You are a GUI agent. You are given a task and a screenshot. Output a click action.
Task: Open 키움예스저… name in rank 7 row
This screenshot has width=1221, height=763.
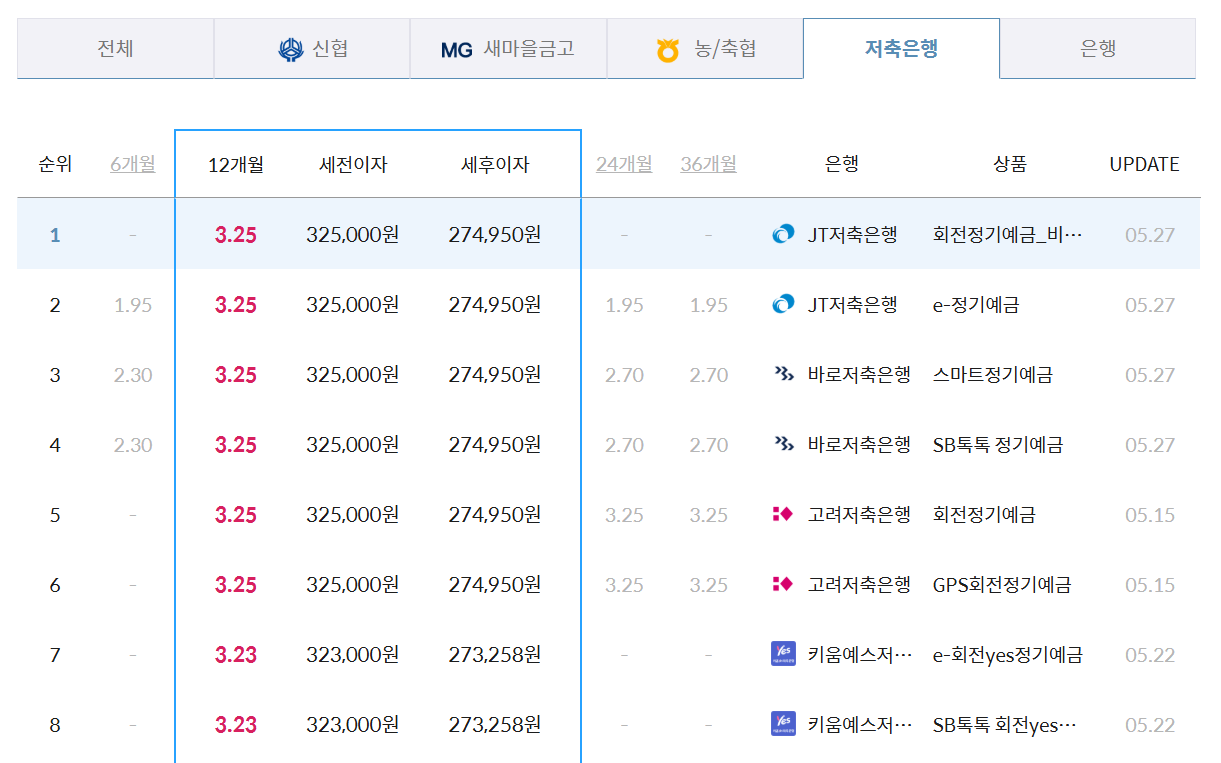pos(860,654)
